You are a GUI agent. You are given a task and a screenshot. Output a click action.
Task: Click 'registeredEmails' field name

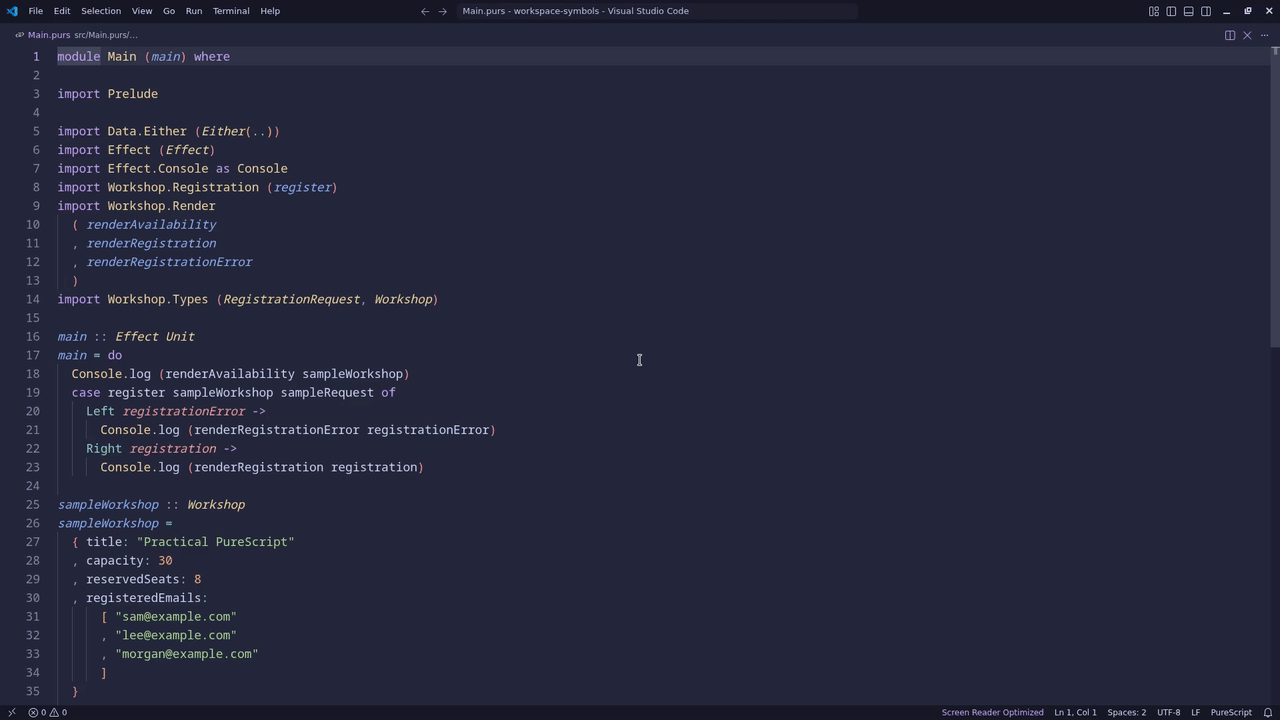[143, 599]
